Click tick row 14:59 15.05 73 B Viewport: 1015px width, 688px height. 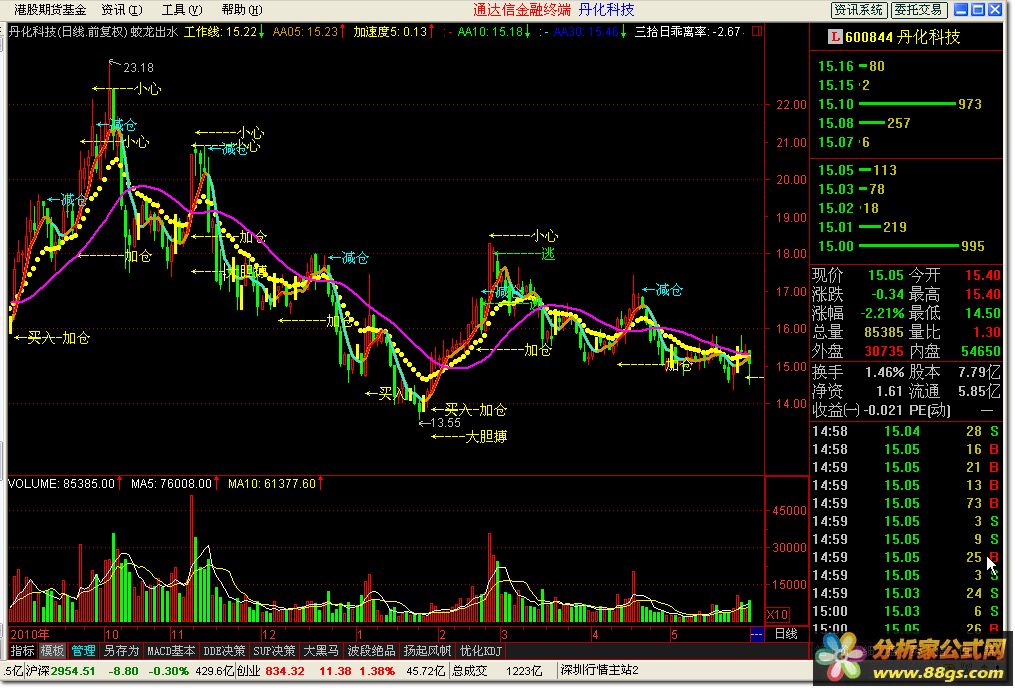tap(906, 504)
